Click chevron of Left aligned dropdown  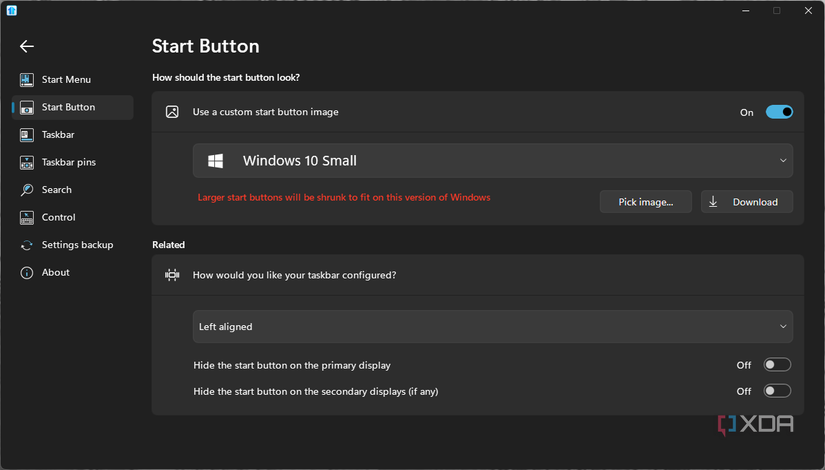(783, 327)
